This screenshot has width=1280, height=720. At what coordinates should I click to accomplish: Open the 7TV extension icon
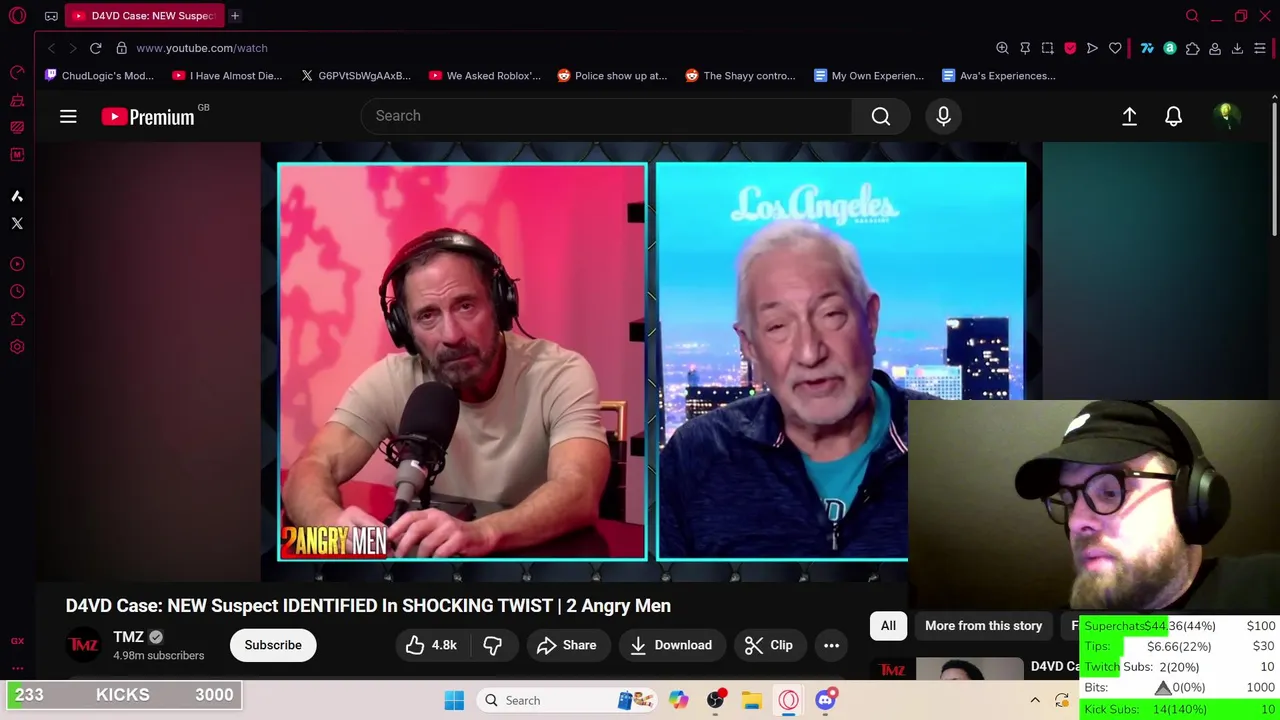pos(1147,48)
